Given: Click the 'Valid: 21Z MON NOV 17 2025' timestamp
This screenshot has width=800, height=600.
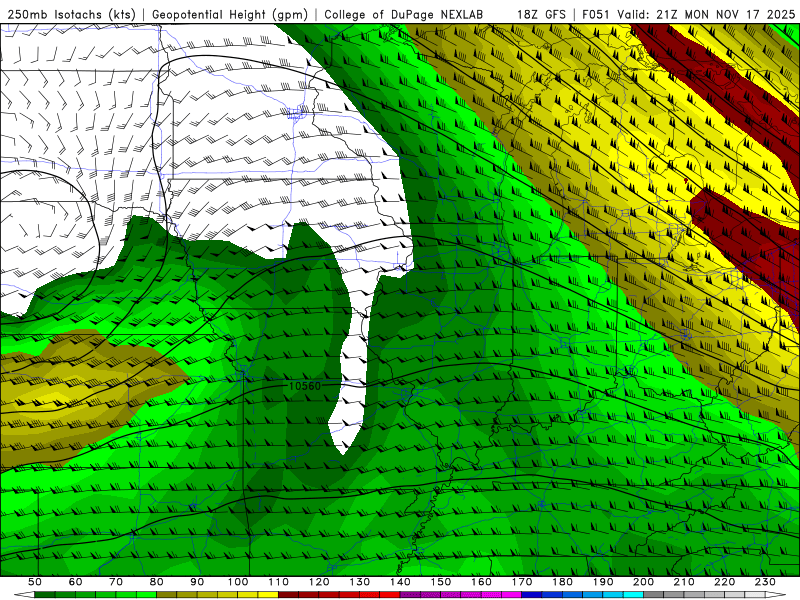Looking at the screenshot, I should pos(706,15).
